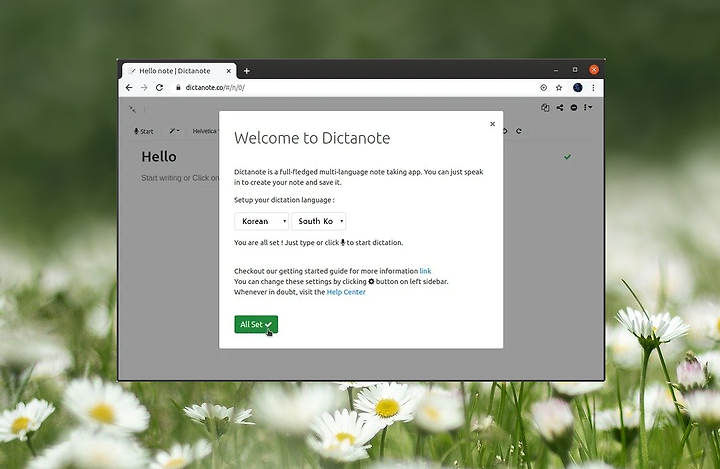720x469 pixels.
Task: Click the round minus icon near share
Action: [574, 107]
